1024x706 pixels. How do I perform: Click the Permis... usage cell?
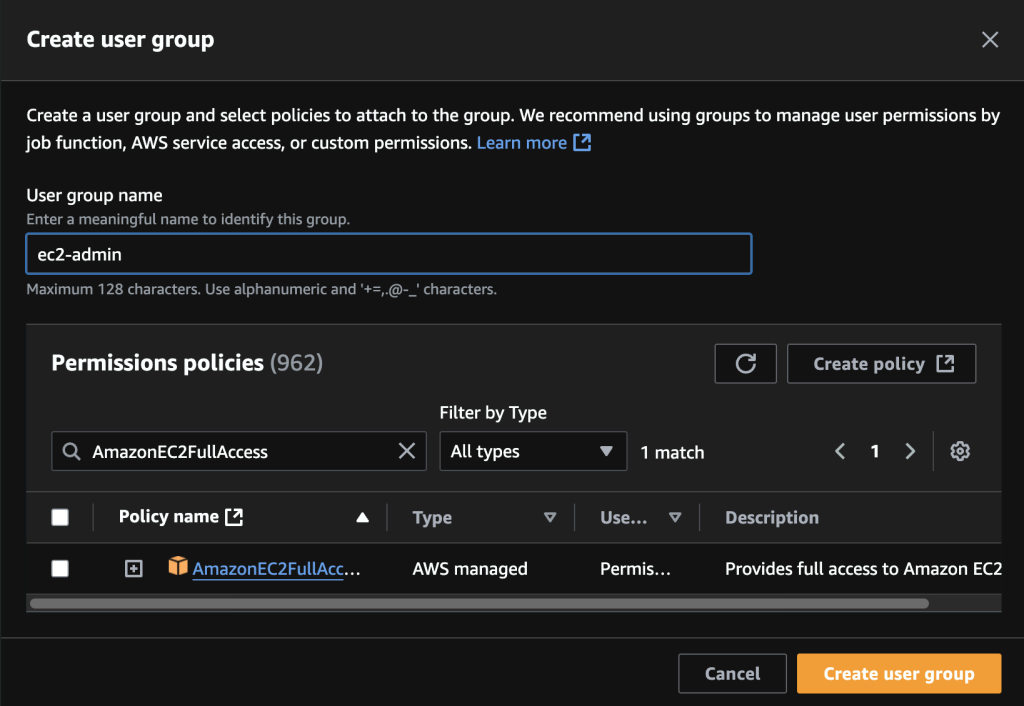tap(635, 569)
